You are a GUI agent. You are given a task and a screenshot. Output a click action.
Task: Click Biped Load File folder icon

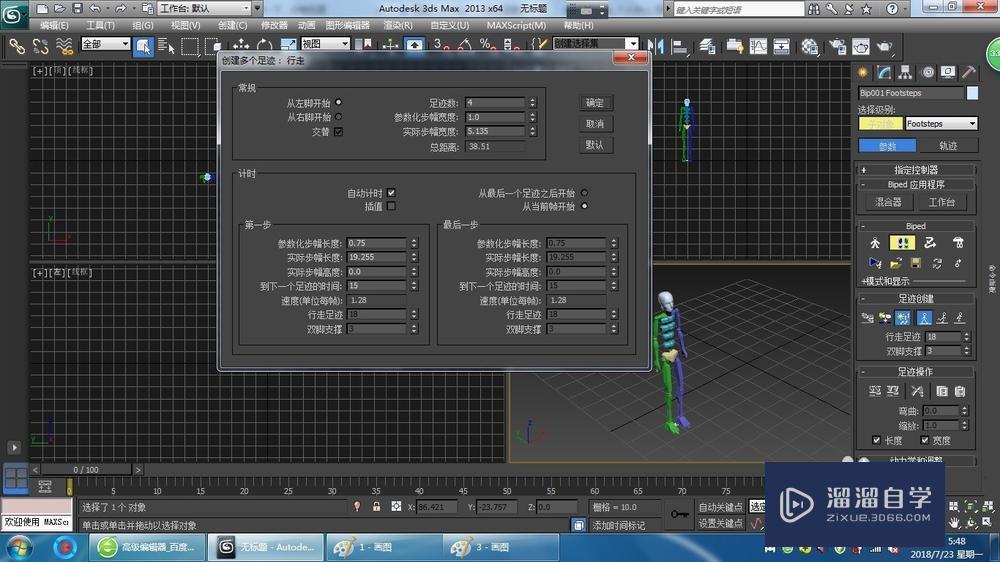pyautogui.click(x=895, y=263)
